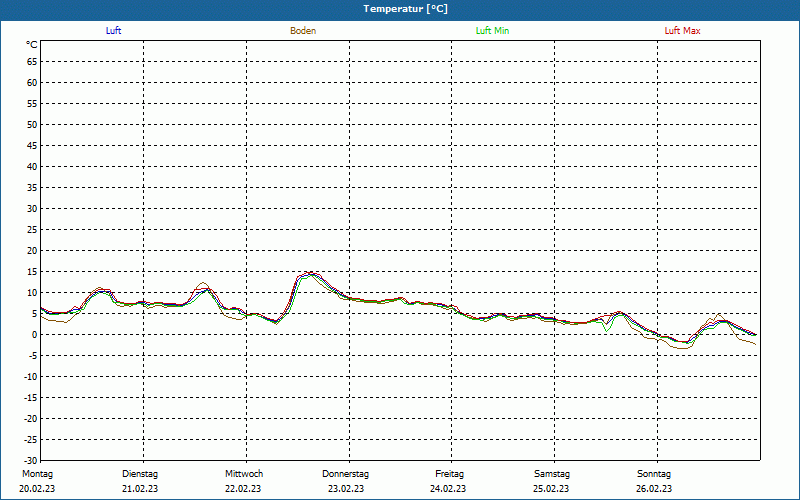Select the 50 value on temperature axis
This screenshot has width=800, height=500.
pyautogui.click(x=32, y=124)
